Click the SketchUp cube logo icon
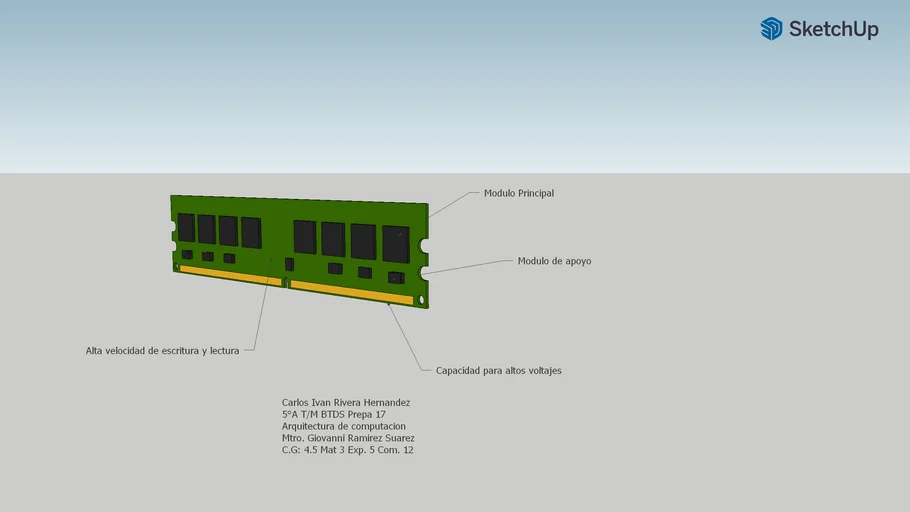The height and width of the screenshot is (512, 910). [x=771, y=29]
